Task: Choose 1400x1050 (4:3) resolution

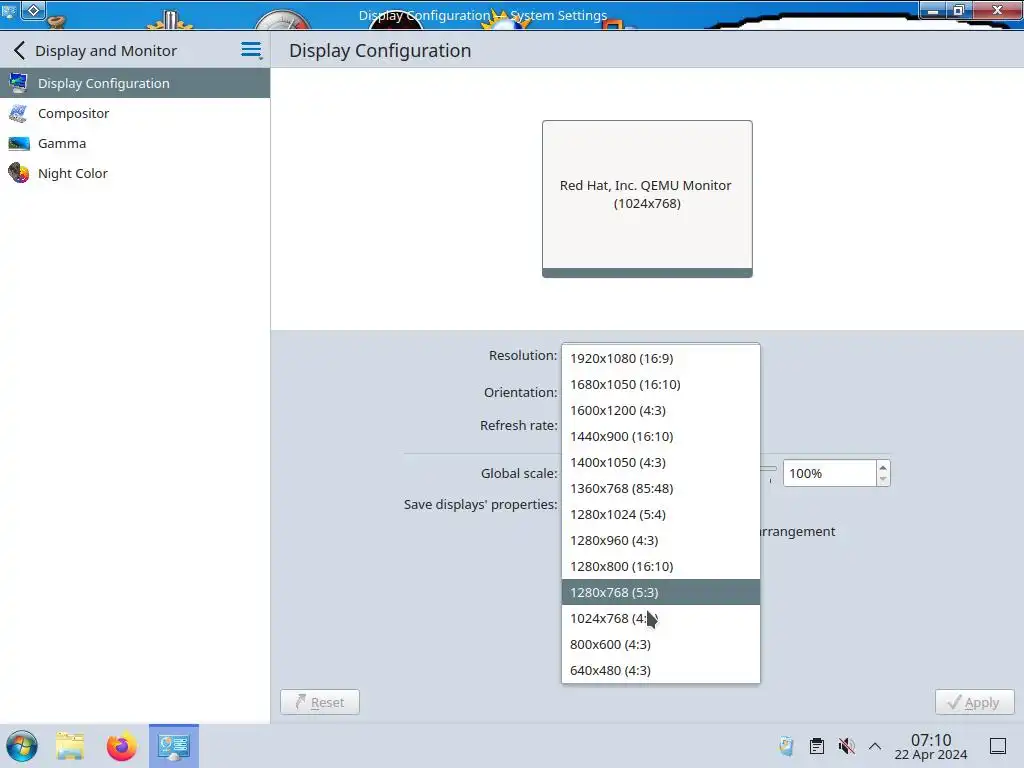Action: 660,462
